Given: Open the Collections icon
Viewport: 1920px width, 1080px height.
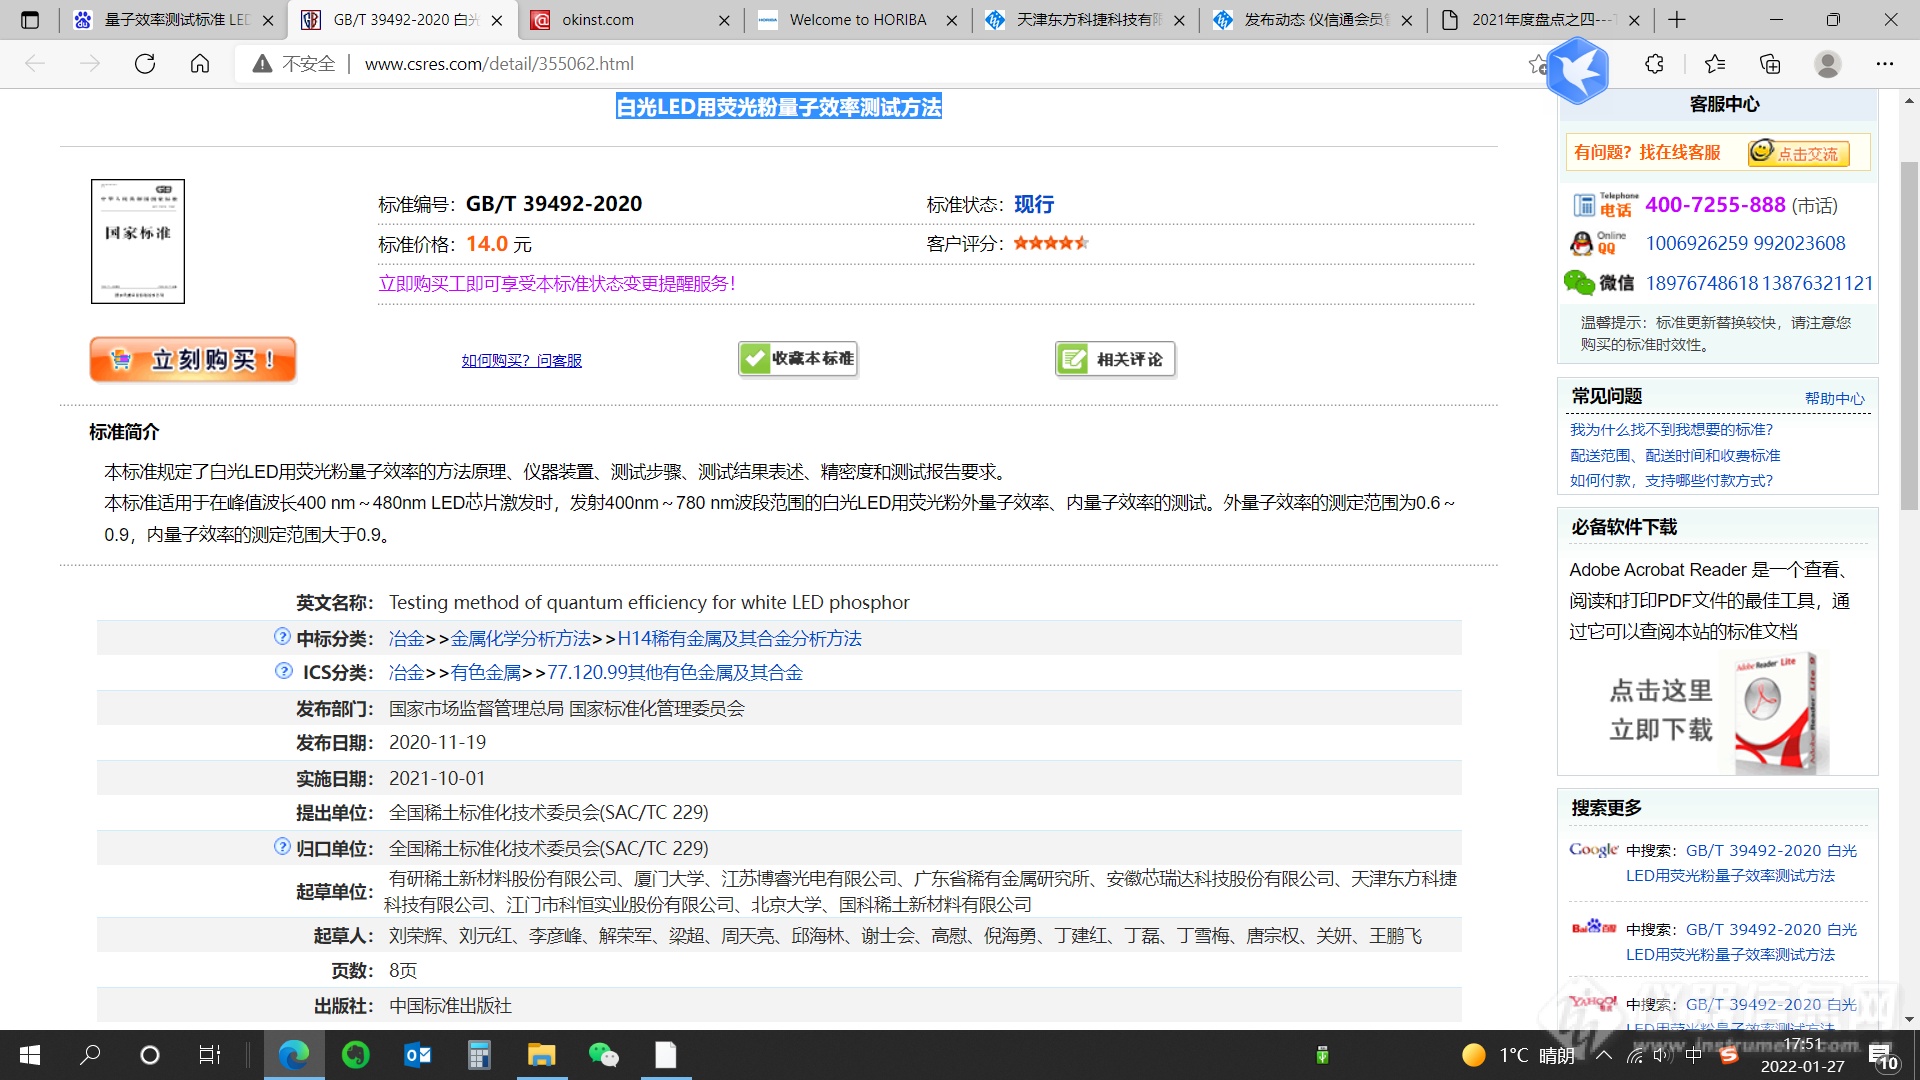Looking at the screenshot, I should click(1770, 64).
